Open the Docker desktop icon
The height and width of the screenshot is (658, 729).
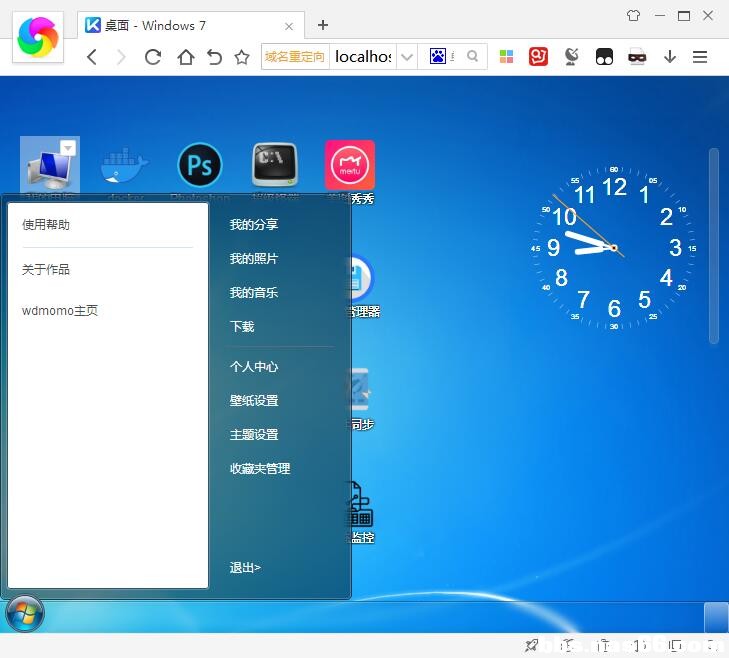[x=124, y=166]
